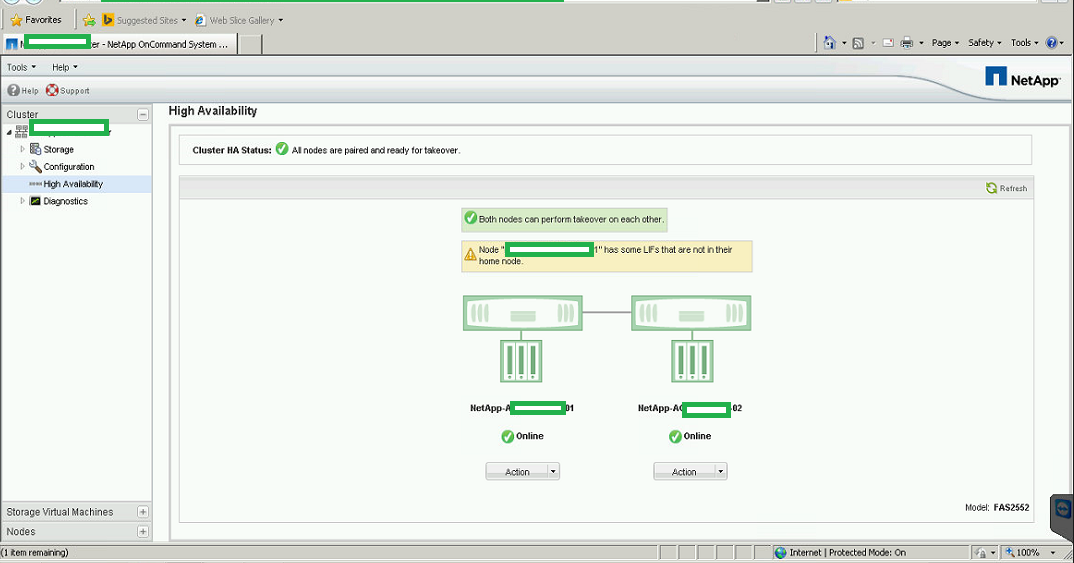This screenshot has width=1074, height=563.
Task: Collapse the cluster root tree node
Action: click(9, 132)
